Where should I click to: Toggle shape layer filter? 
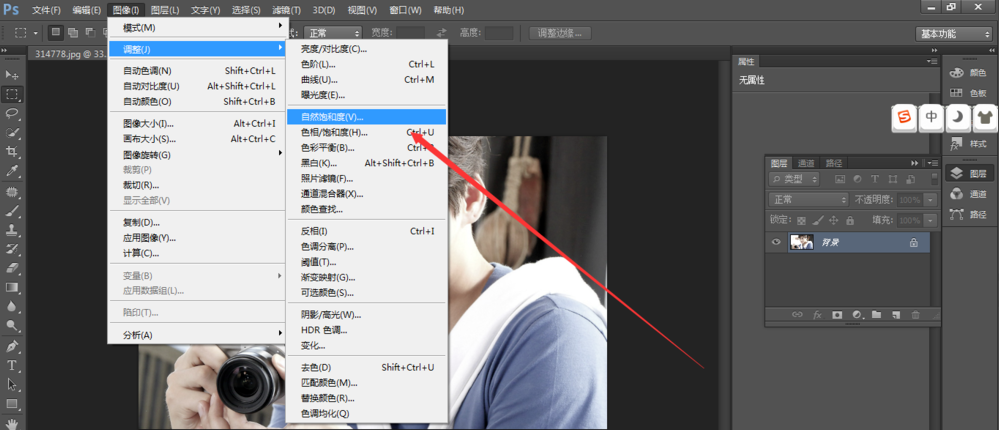click(893, 179)
